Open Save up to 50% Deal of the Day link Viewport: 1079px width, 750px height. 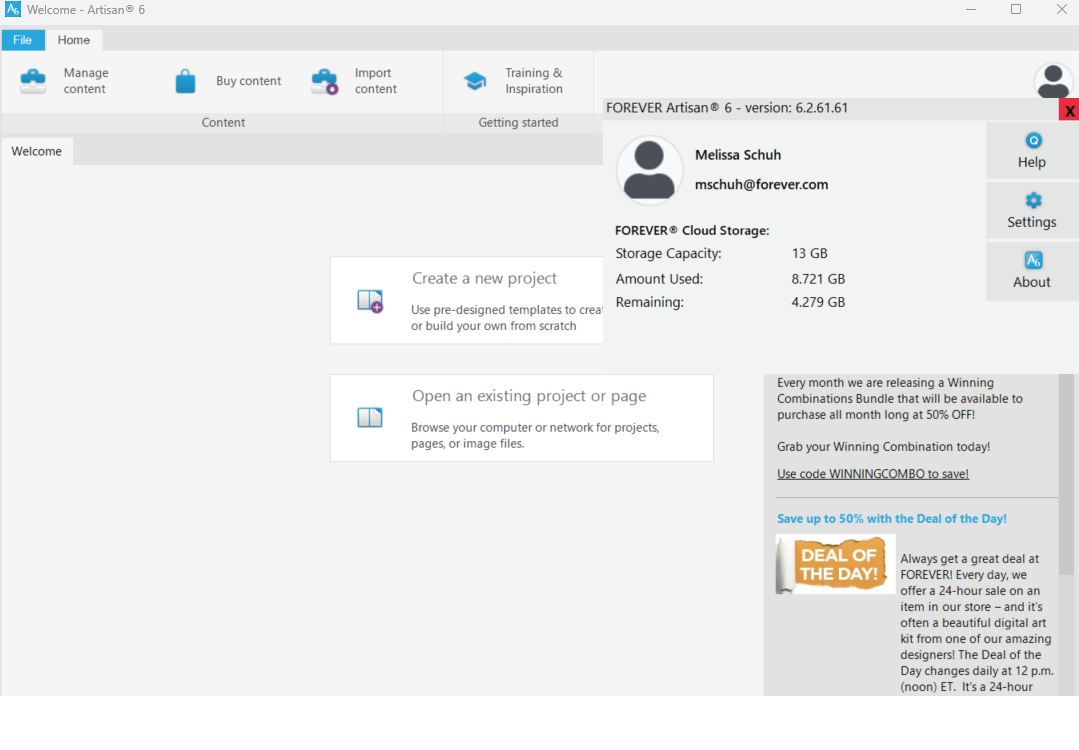coord(892,519)
